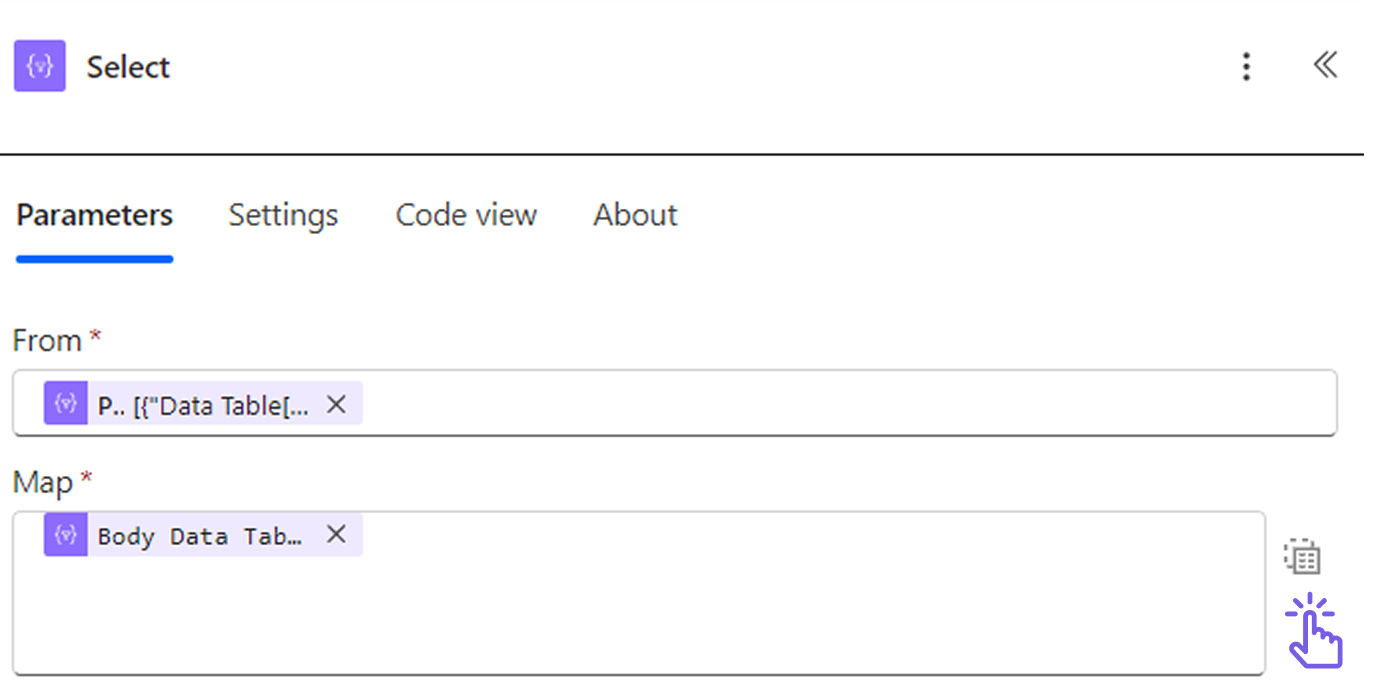Image resolution: width=1378 pixels, height=690 pixels.
Task: Click the Select action title text
Action: click(128, 67)
